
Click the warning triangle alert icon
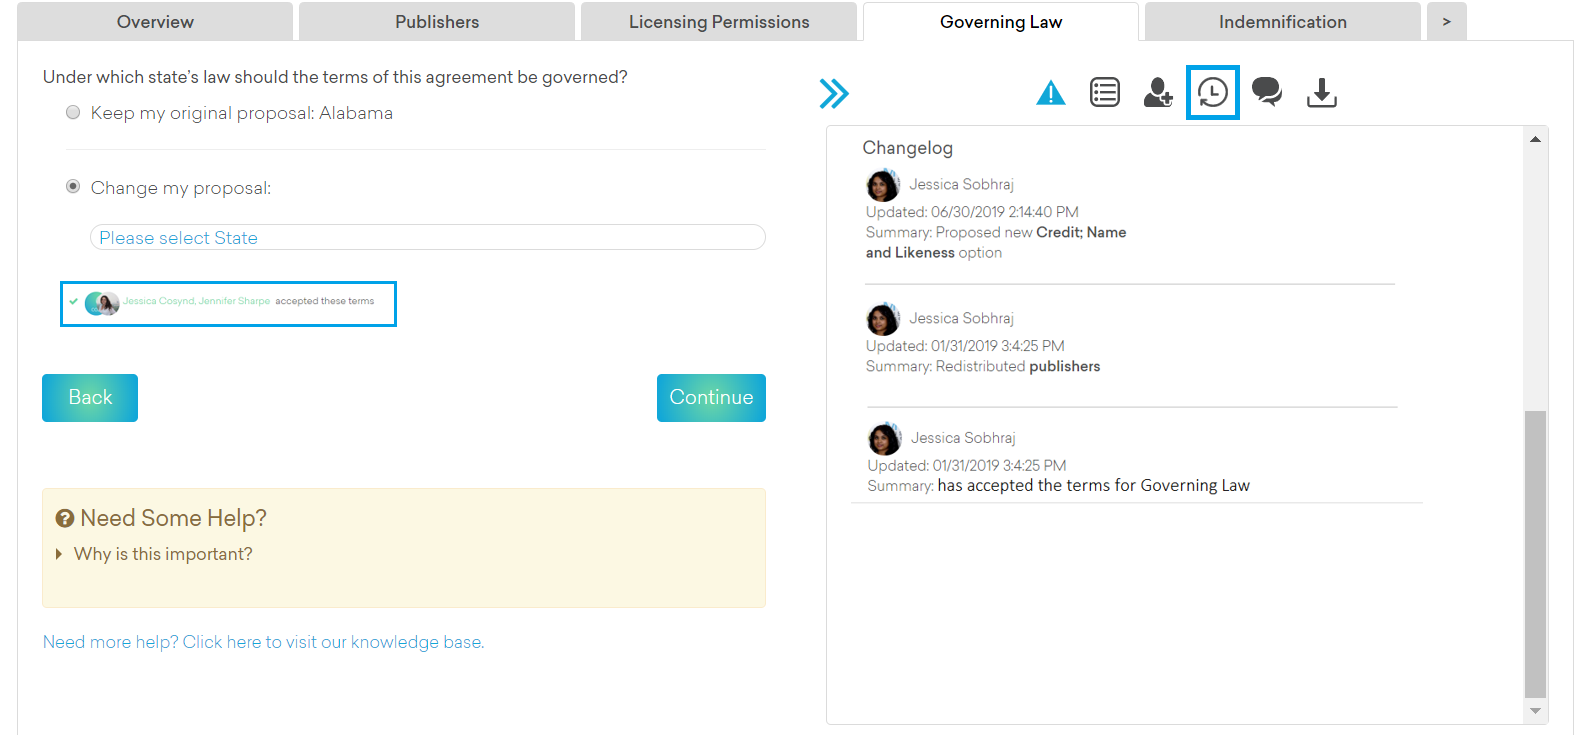pyautogui.click(x=1050, y=94)
